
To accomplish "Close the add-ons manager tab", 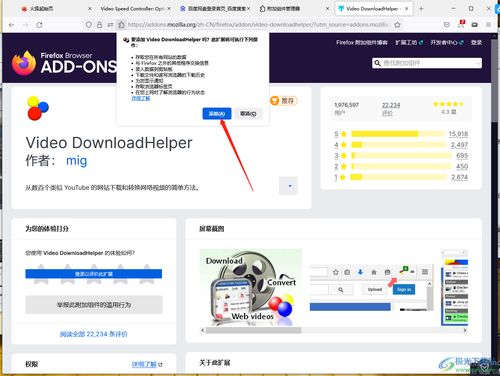I will 327,9.
